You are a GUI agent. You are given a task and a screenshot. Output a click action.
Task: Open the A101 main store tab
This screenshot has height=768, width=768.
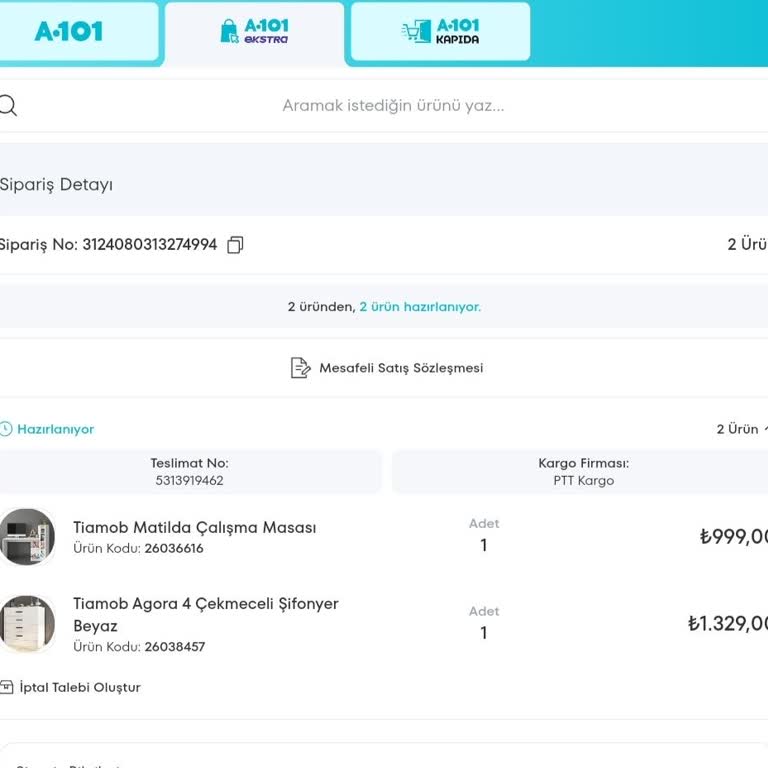pyautogui.click(x=78, y=31)
